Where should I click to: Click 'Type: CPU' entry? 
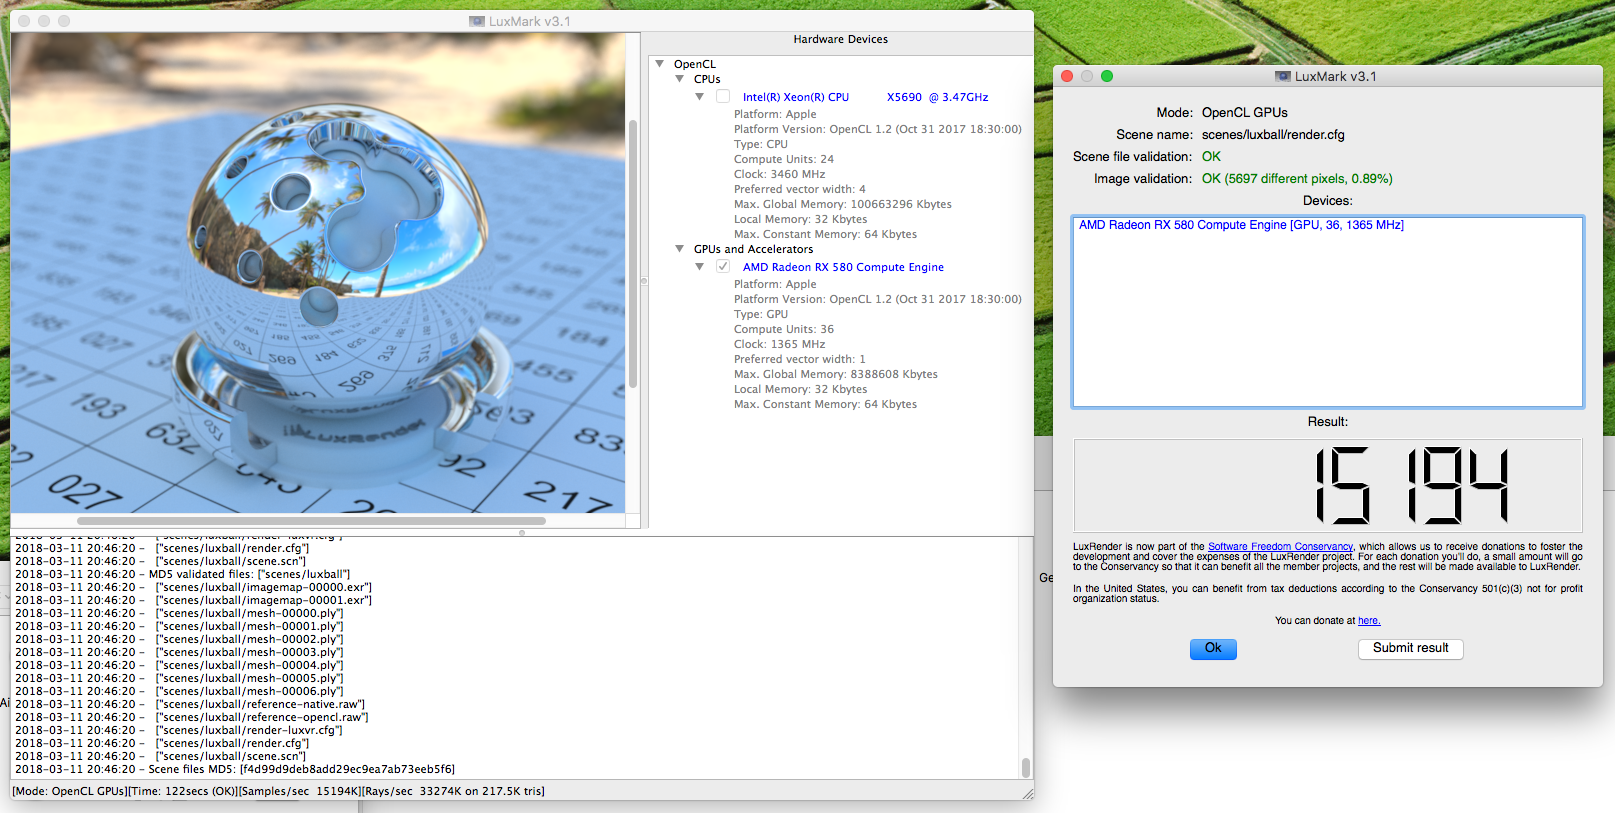761,144
